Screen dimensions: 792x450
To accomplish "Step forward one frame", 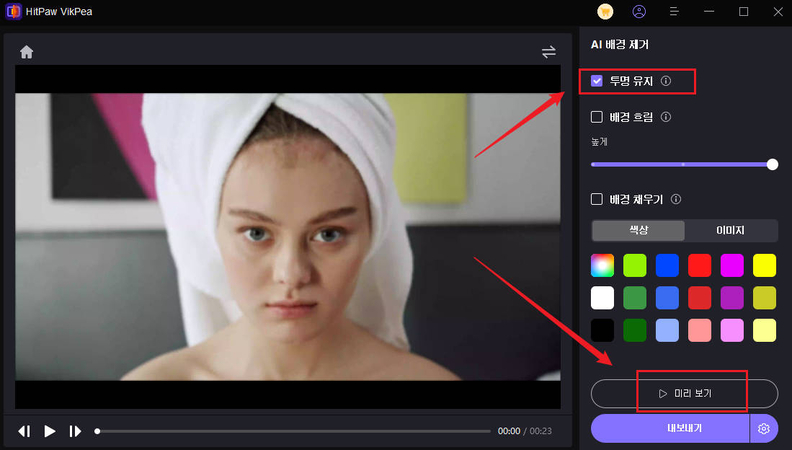I will (x=75, y=431).
